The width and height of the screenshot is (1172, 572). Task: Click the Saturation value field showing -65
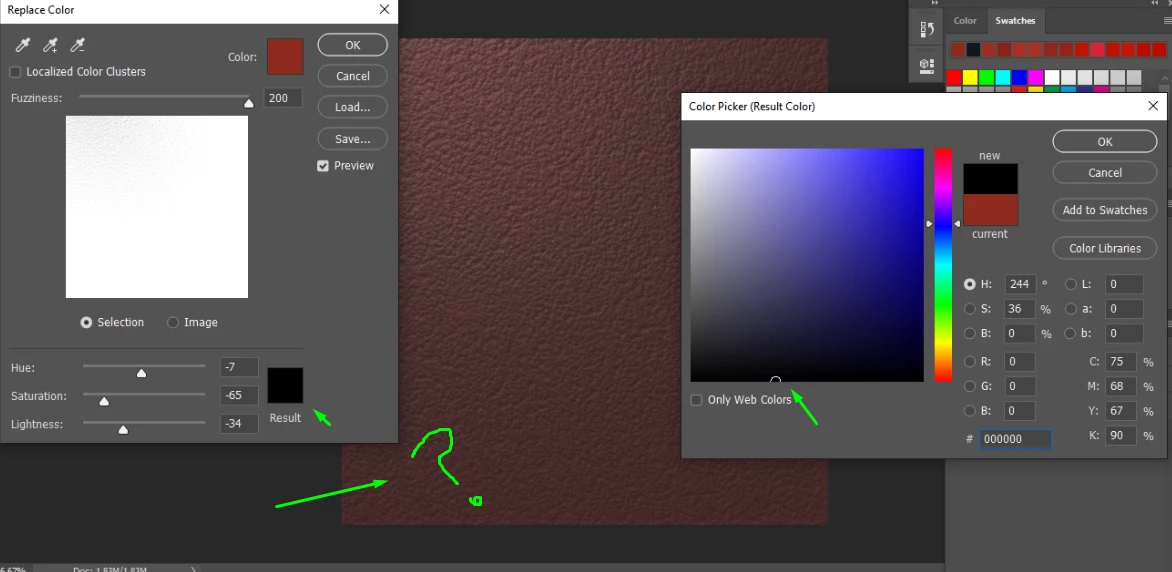[x=240, y=396]
